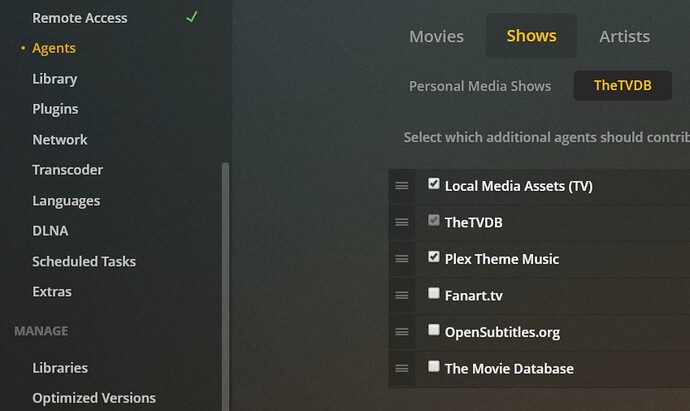
Task: Select the drag handle beside Plex Theme Music
Action: 401,259
